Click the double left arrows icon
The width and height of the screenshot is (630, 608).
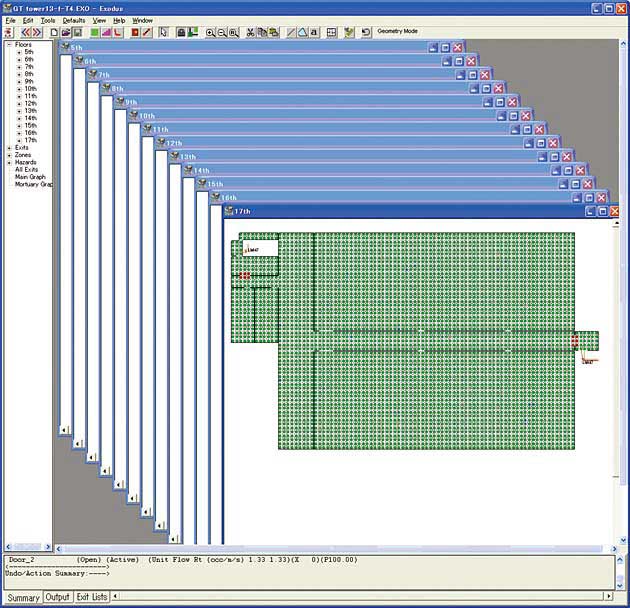pos(26,33)
